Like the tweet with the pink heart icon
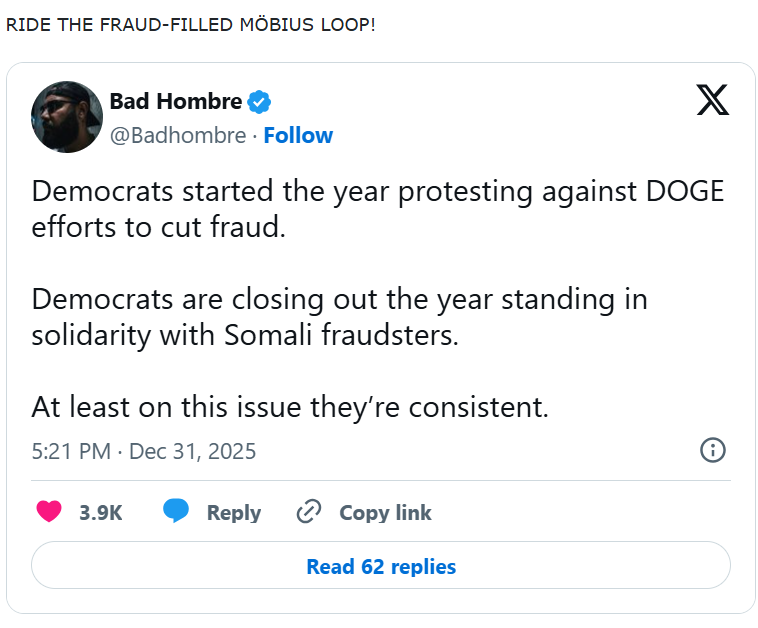The image size is (758, 628). coord(48,512)
